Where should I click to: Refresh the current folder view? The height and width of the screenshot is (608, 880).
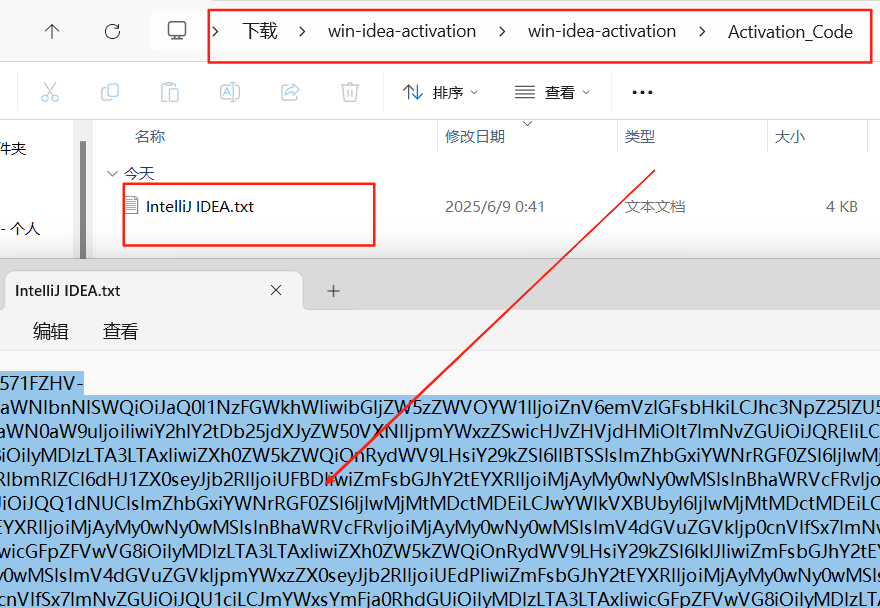point(112,31)
